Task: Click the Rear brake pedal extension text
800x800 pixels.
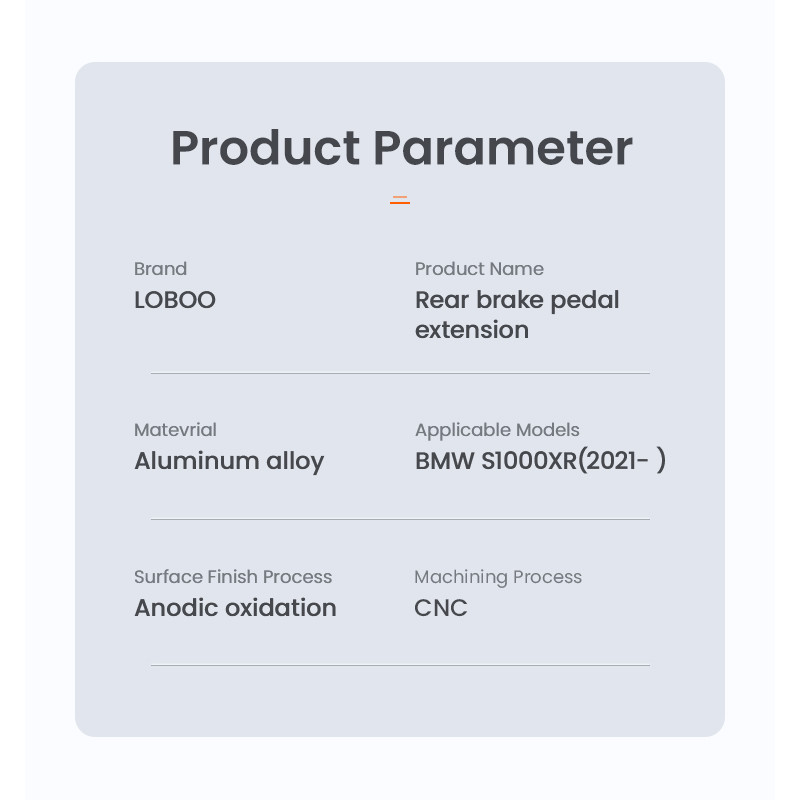Action: click(x=517, y=315)
